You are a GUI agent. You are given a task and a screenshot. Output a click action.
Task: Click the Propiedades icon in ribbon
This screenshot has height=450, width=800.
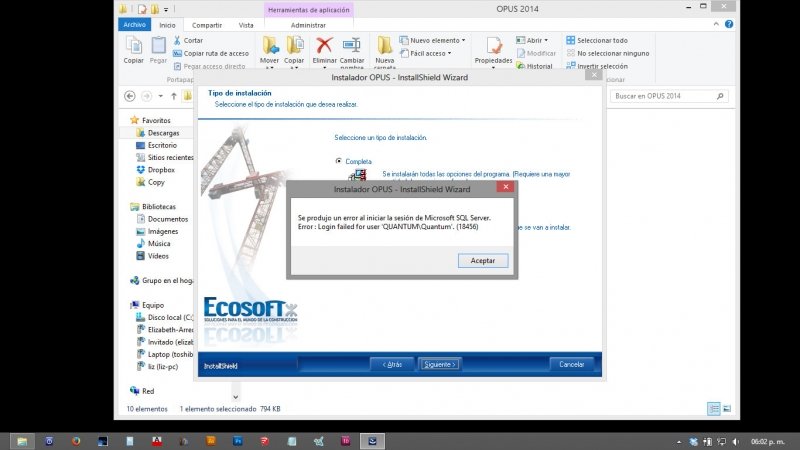(x=493, y=46)
